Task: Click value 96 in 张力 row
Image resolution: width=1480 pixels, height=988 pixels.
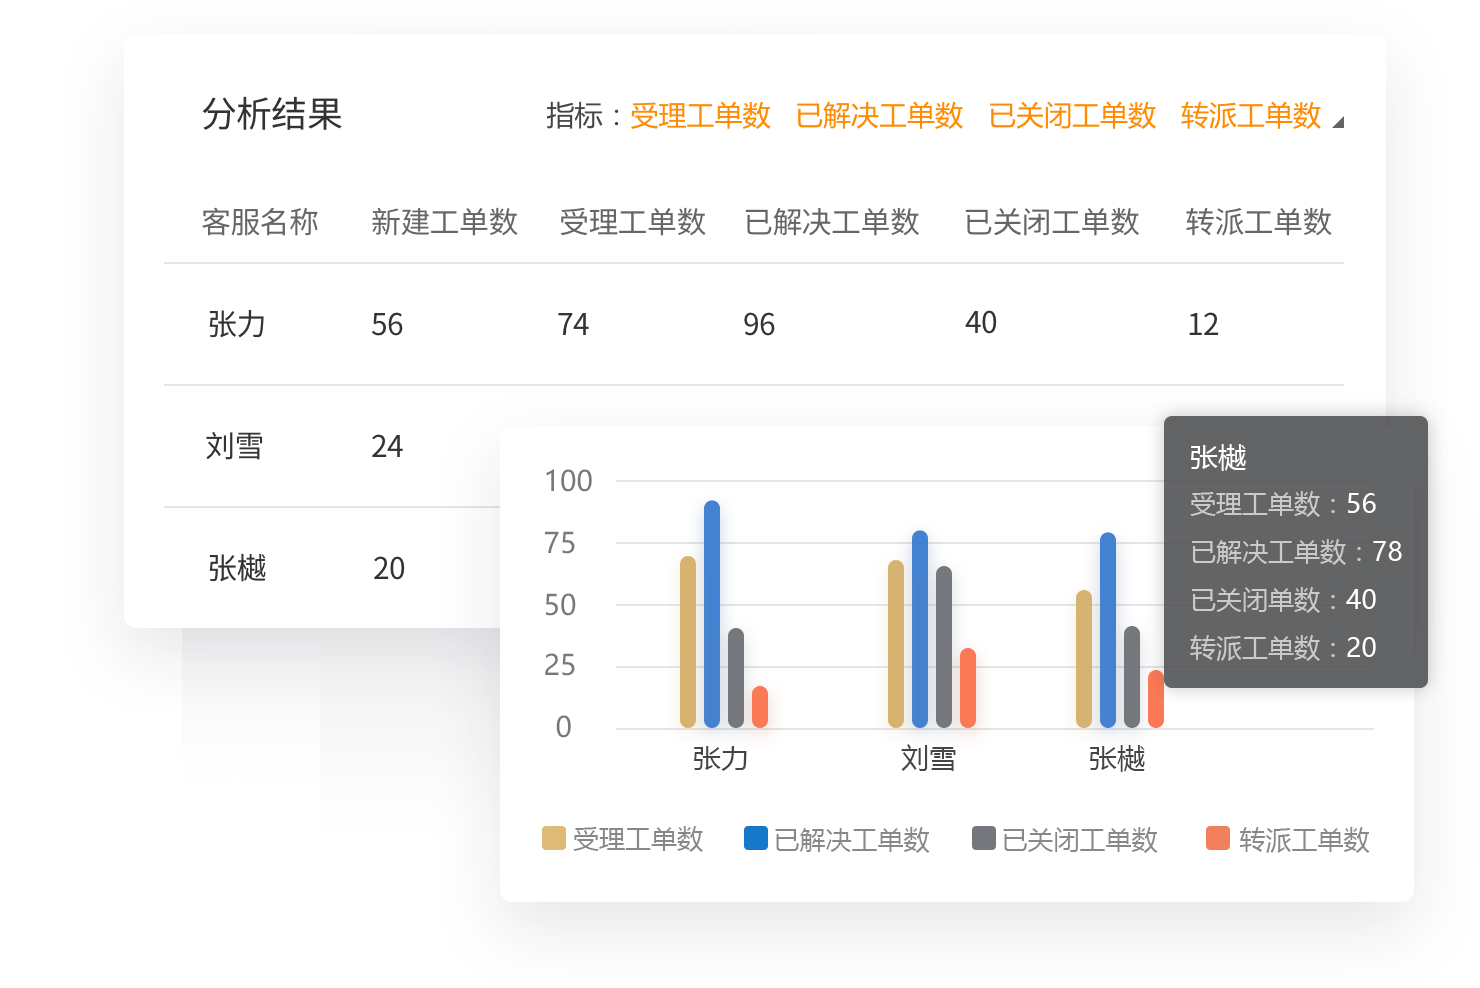Action: click(x=759, y=325)
